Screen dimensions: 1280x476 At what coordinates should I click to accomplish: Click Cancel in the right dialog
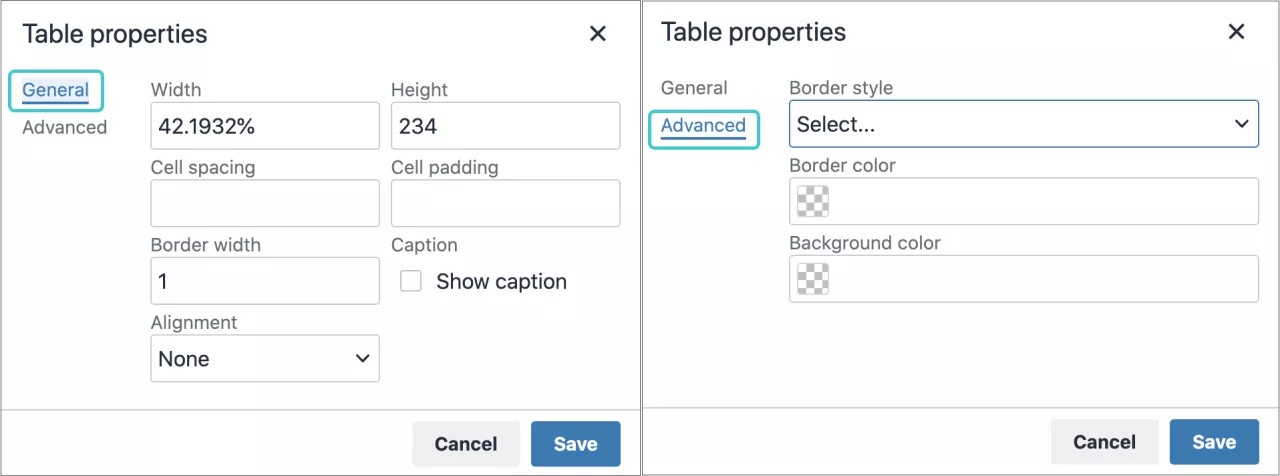(x=1104, y=442)
